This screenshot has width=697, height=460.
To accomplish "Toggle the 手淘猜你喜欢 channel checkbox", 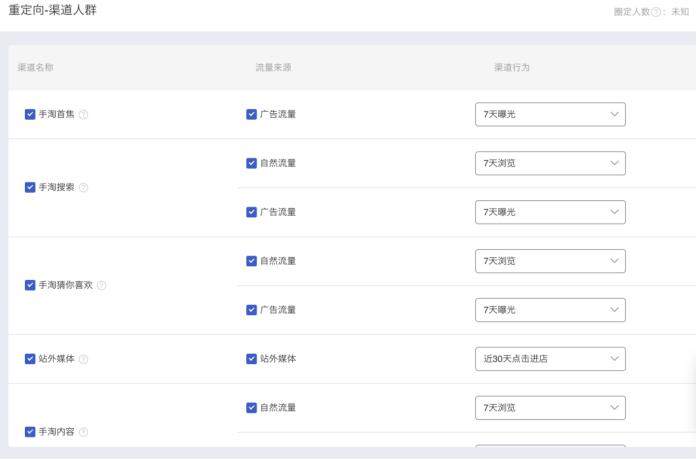I will [x=30, y=285].
